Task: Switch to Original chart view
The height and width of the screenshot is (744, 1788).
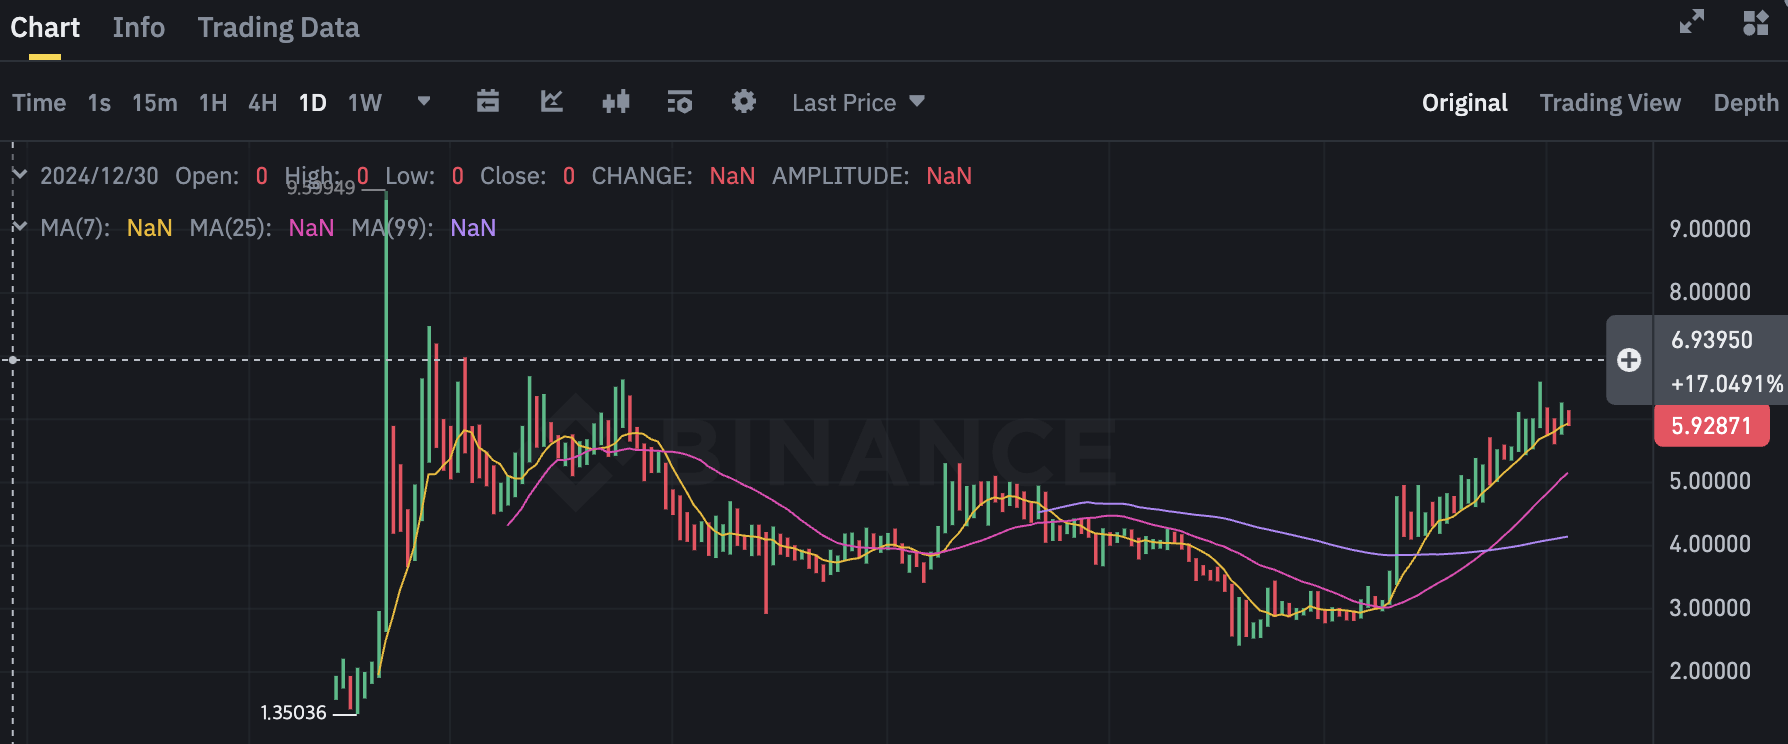Action: 1465,103
